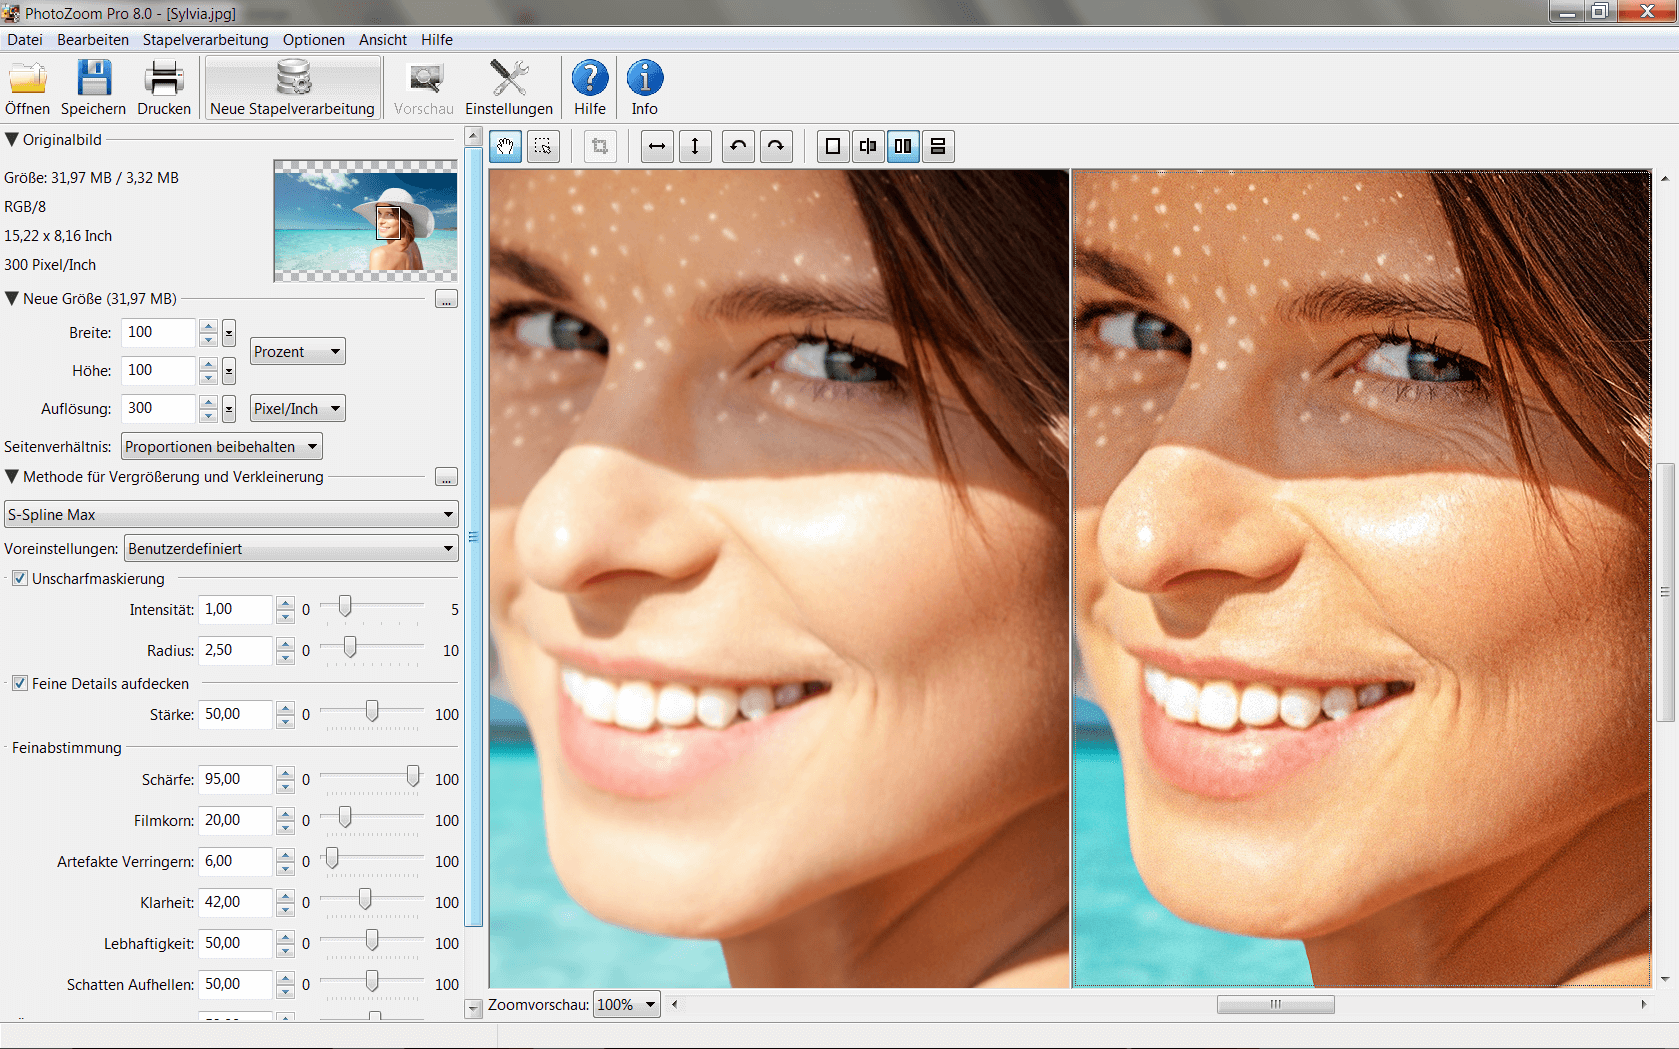Switch to single image view layout
This screenshot has height=1049, width=1679.
[832, 146]
